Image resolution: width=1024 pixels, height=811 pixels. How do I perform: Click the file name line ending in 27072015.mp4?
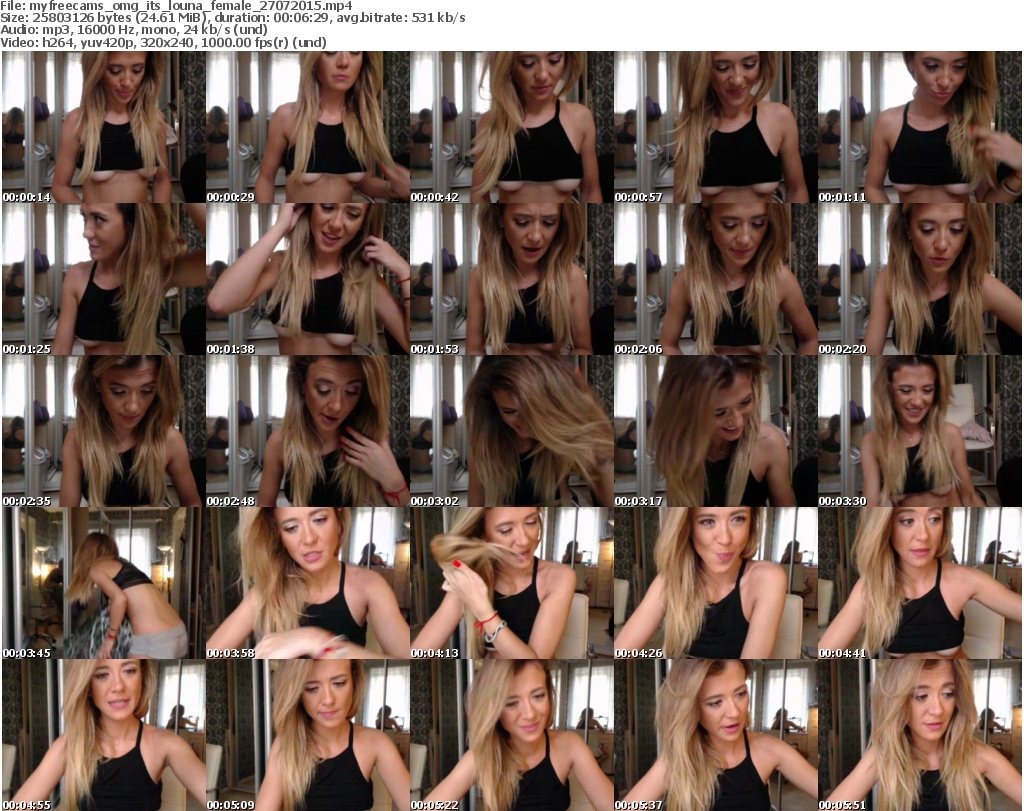[176, 6]
